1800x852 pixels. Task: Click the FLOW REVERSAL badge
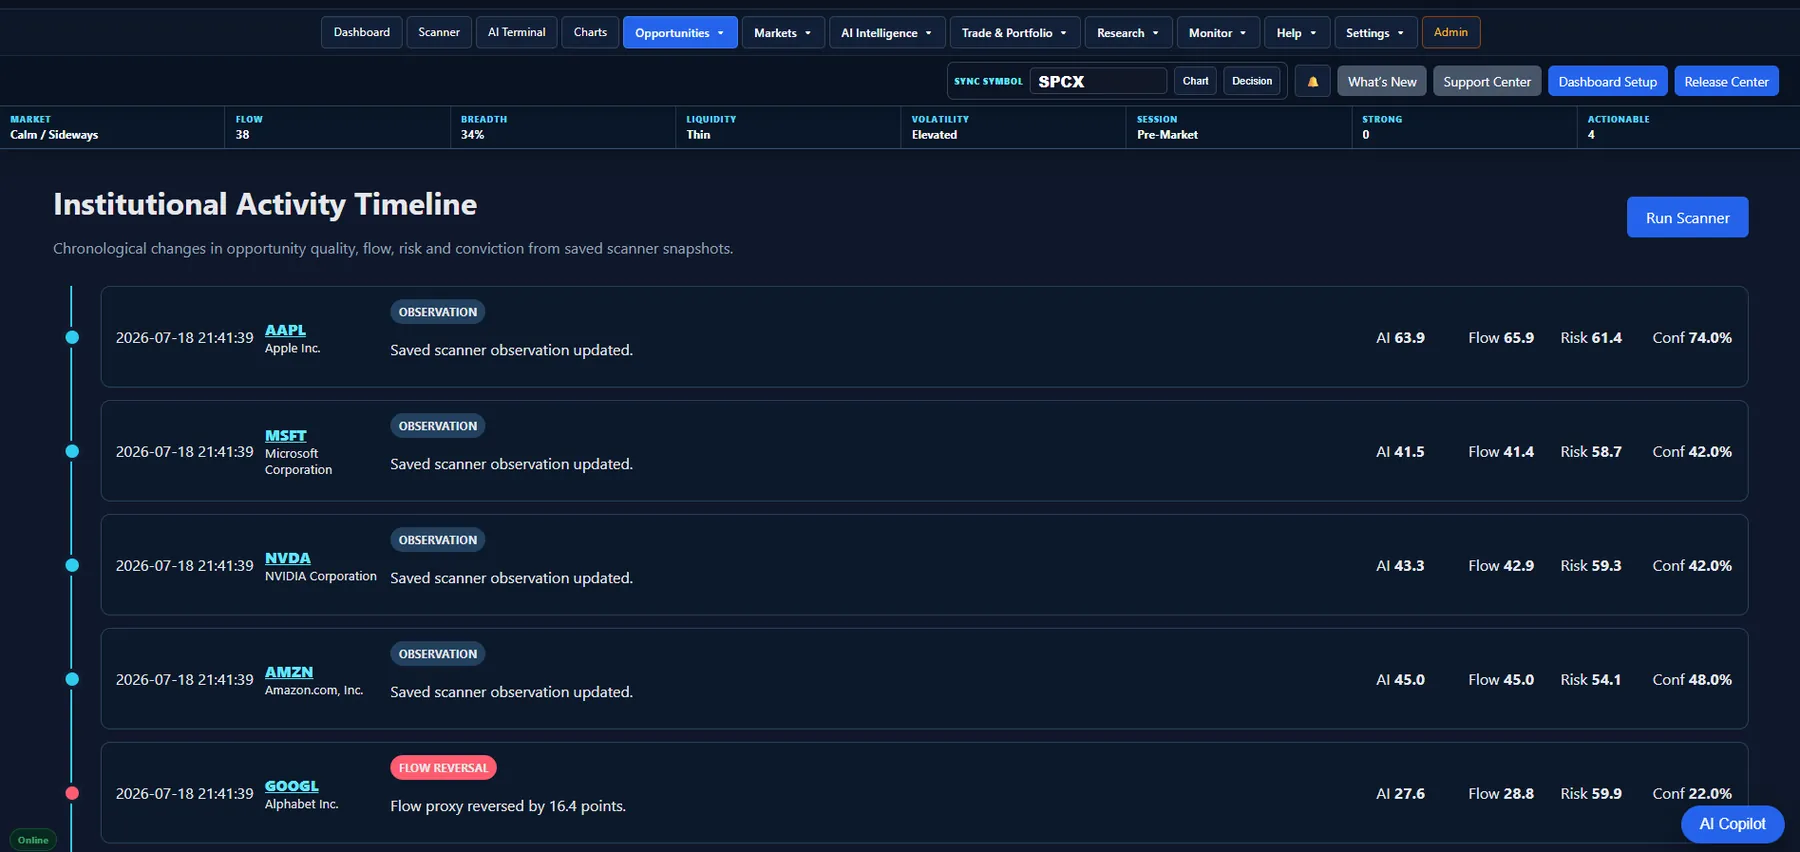(443, 768)
